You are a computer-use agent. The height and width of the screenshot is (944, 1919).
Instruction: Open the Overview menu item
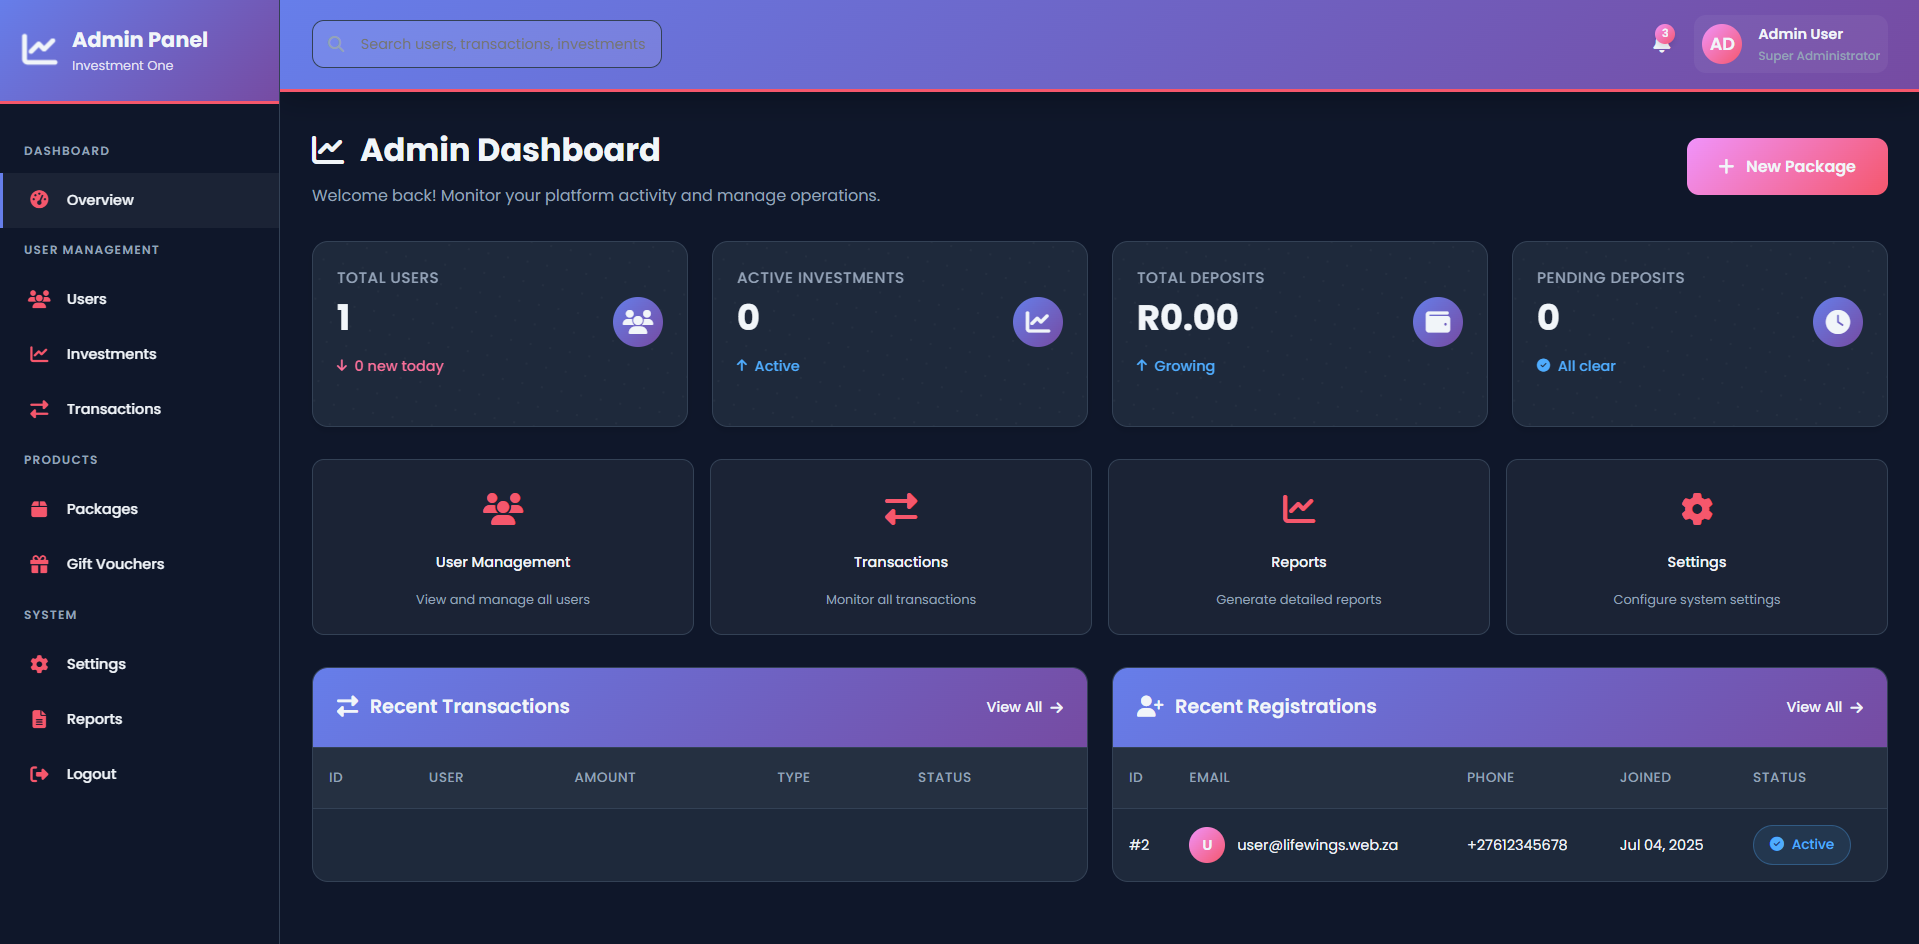click(x=141, y=200)
